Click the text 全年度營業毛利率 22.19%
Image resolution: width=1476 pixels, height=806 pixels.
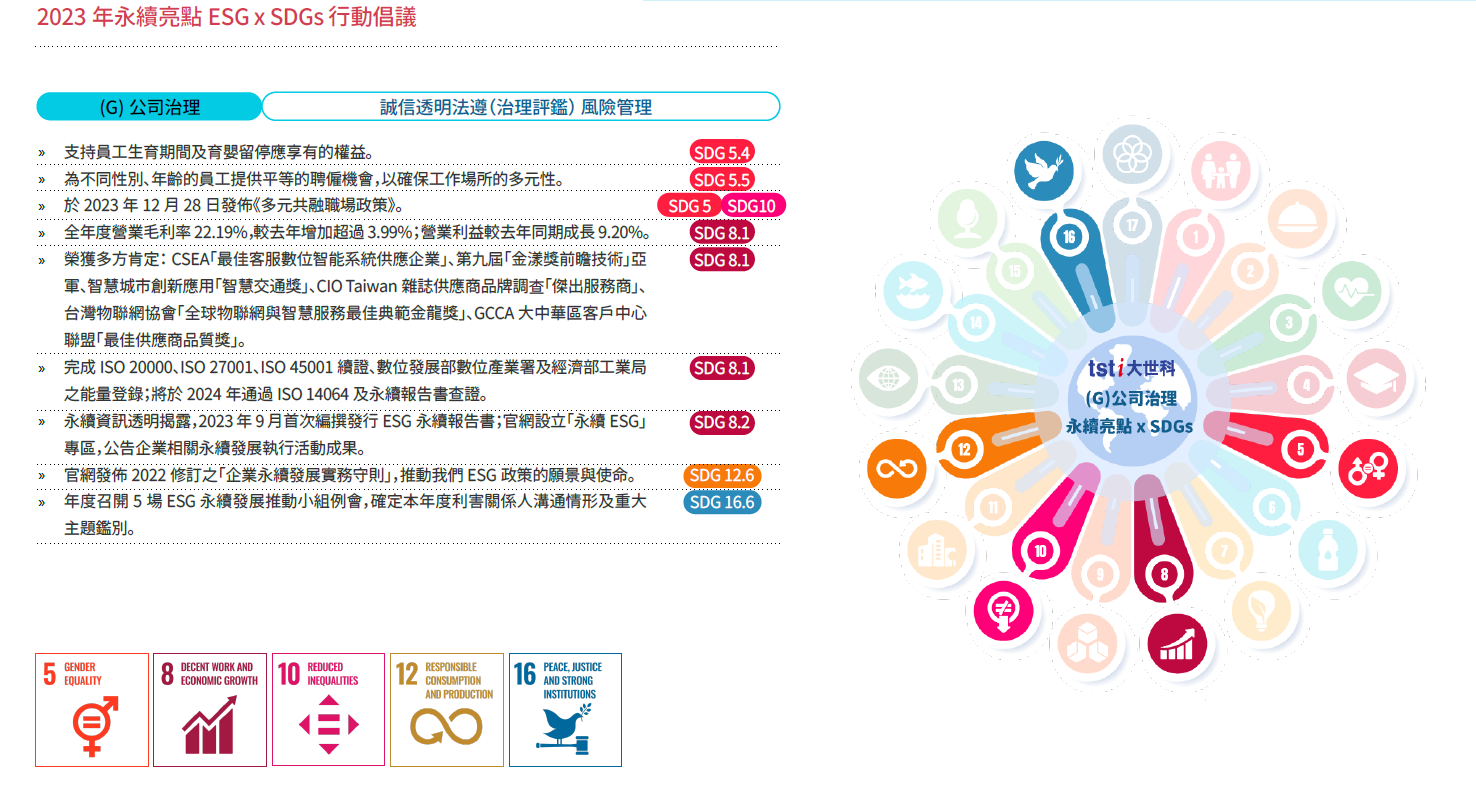pyautogui.click(x=156, y=233)
